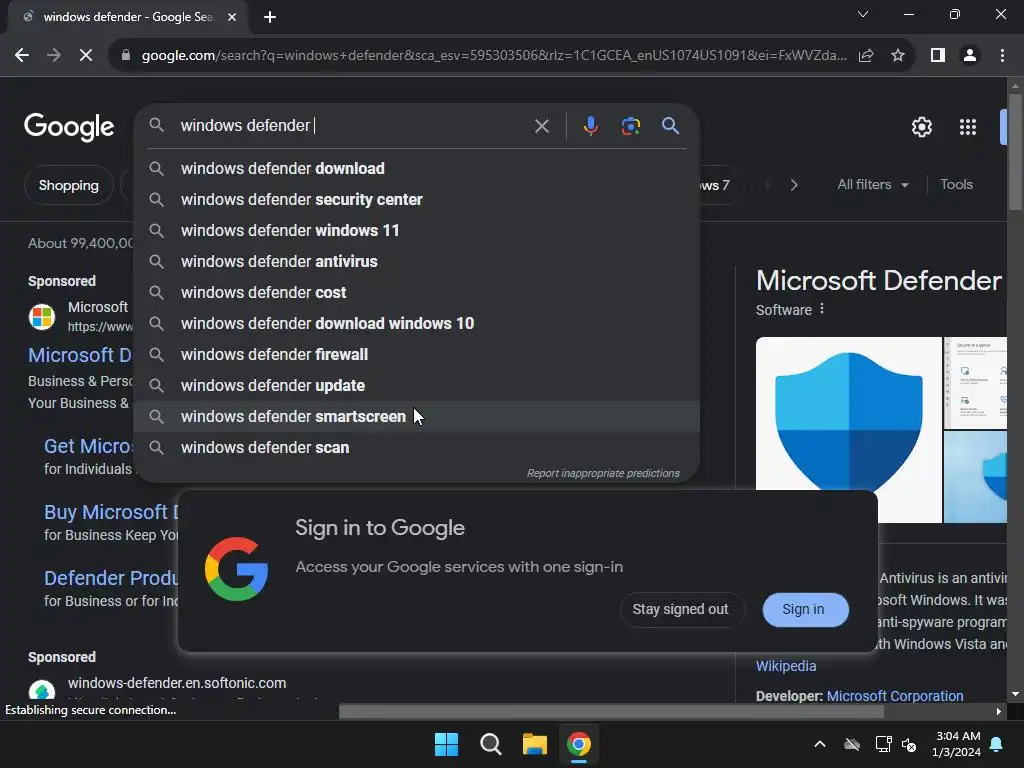Open the search Tools option
The image size is (1024, 768).
(x=956, y=185)
